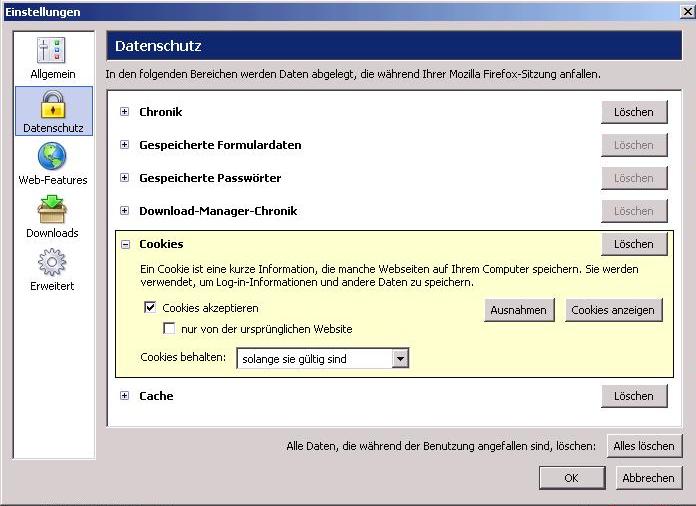This screenshot has height=506, width=696.
Task: Expand the Chronik section
Action: click(x=125, y=112)
